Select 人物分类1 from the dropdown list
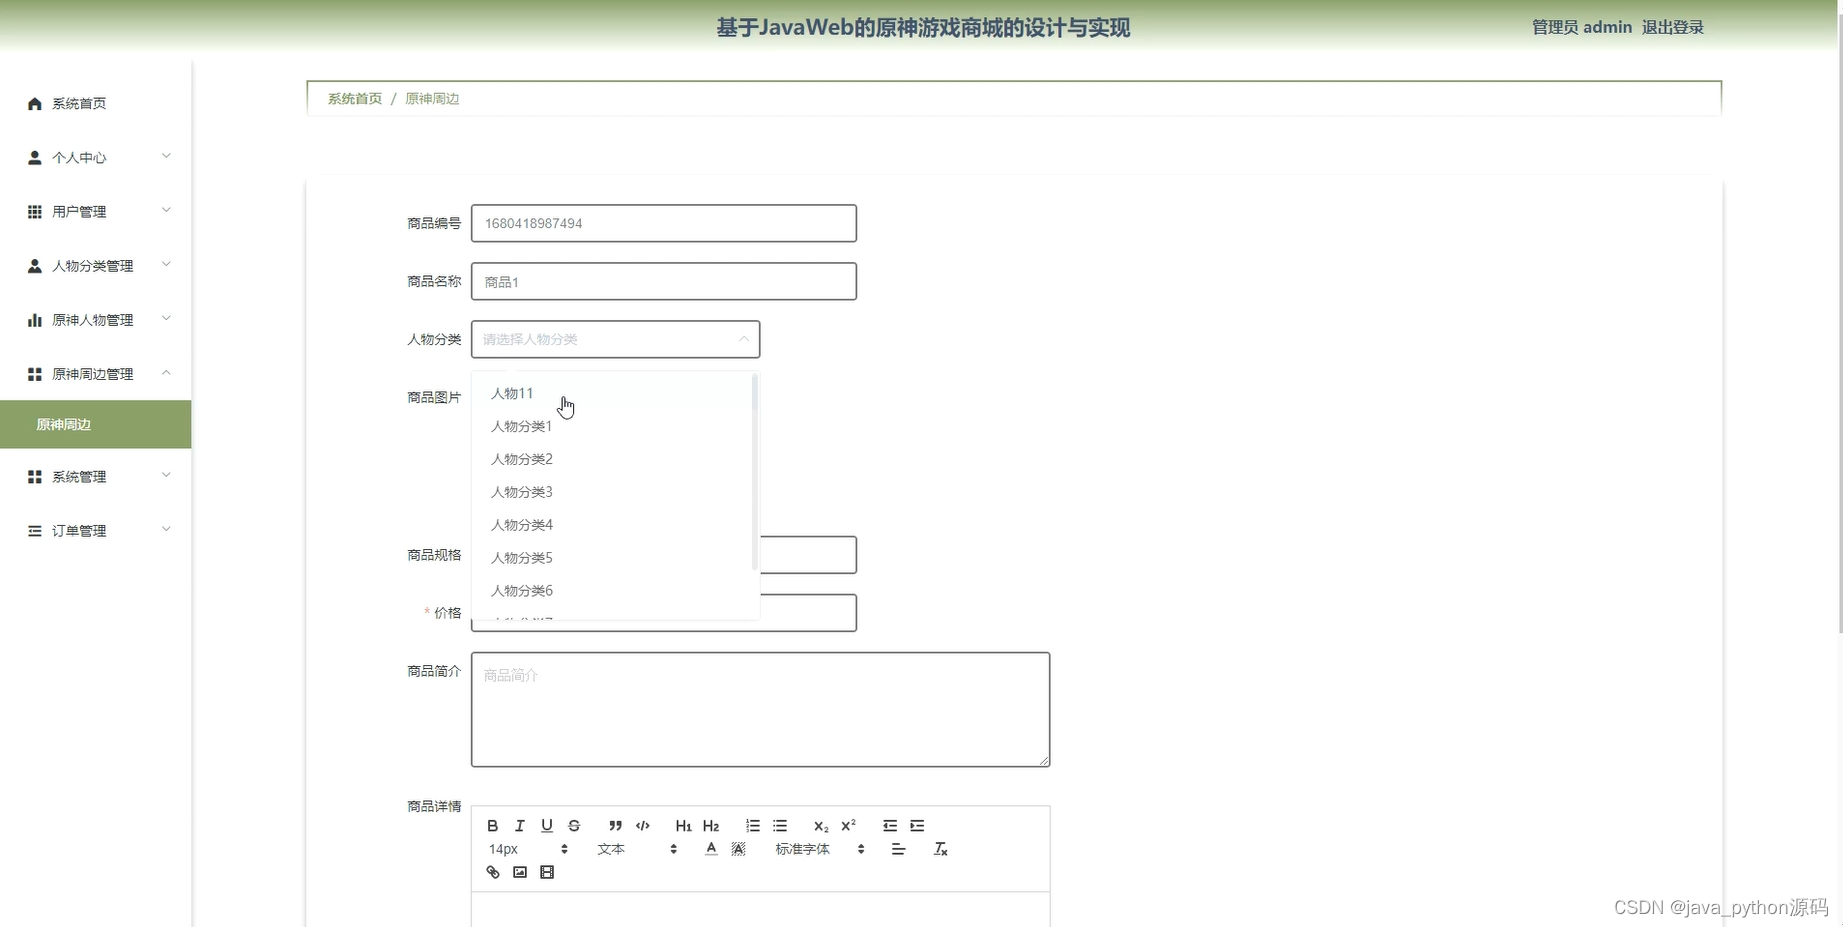Viewport: 1843px width, 927px height. click(614, 426)
